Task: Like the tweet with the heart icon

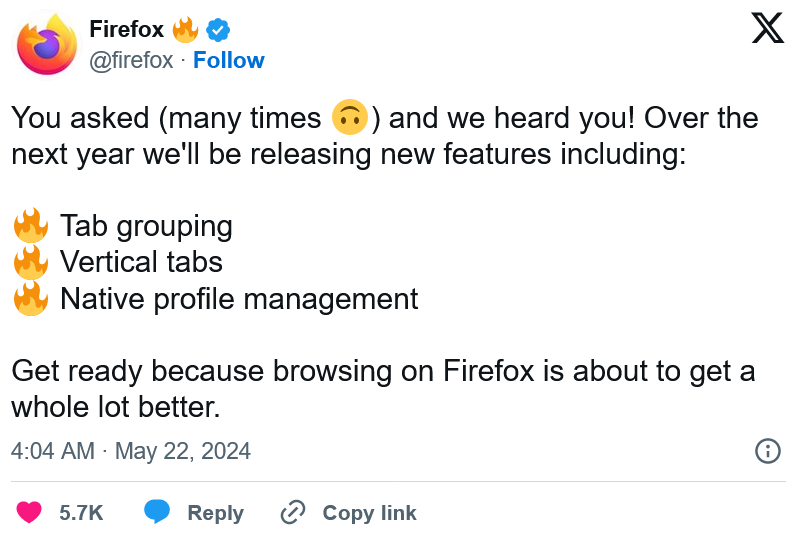Action: [x=29, y=512]
